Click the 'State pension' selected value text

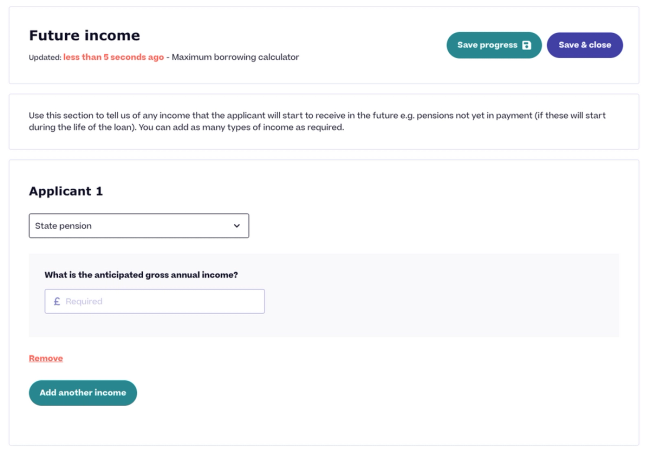click(x=63, y=226)
